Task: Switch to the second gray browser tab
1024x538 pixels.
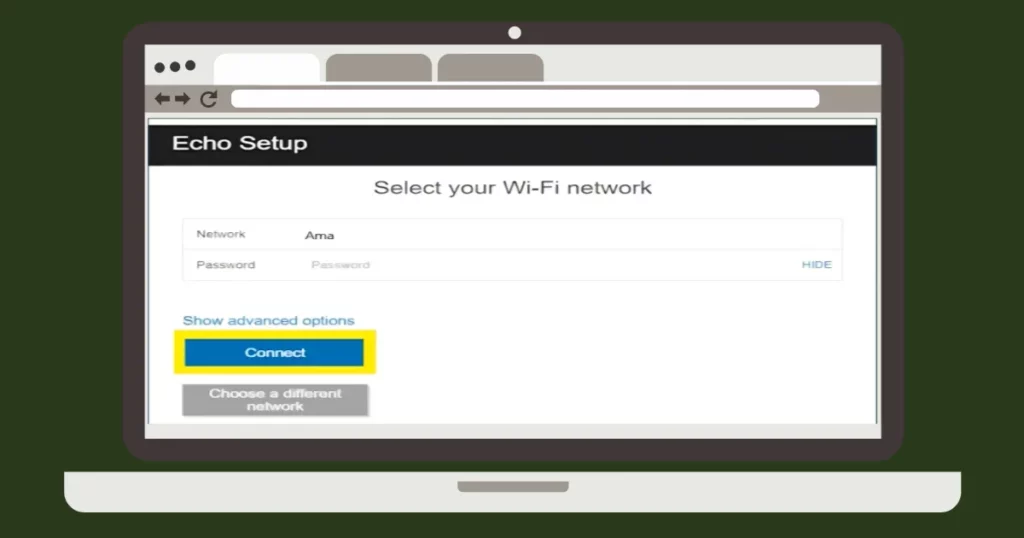Action: pos(379,68)
